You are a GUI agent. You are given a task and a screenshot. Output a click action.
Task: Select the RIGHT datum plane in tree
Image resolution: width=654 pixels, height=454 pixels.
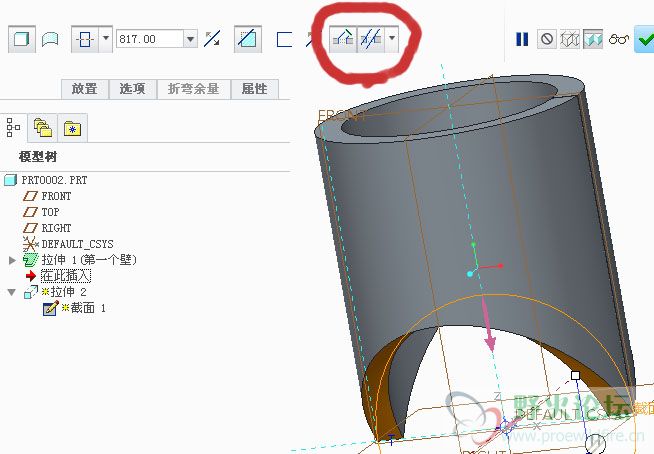(56, 228)
